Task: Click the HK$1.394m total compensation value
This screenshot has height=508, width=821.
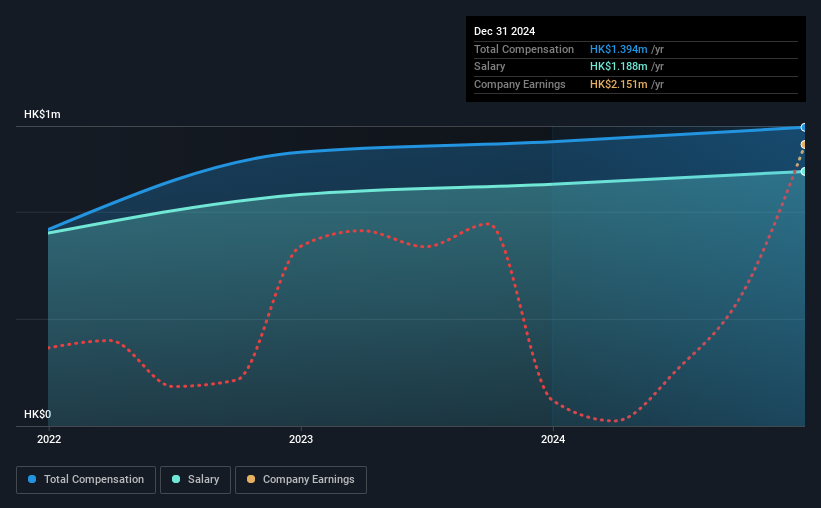Action: pyautogui.click(x=618, y=49)
